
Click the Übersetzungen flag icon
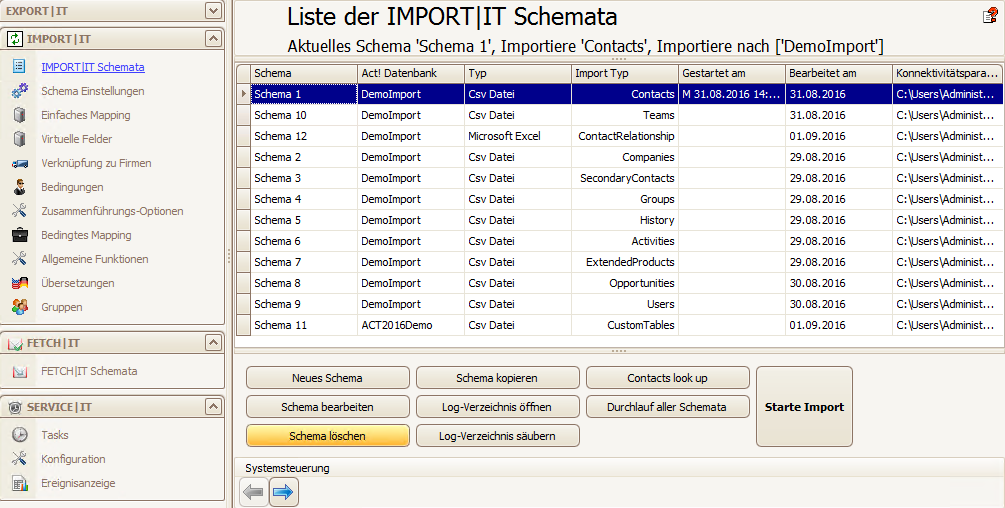(x=19, y=283)
